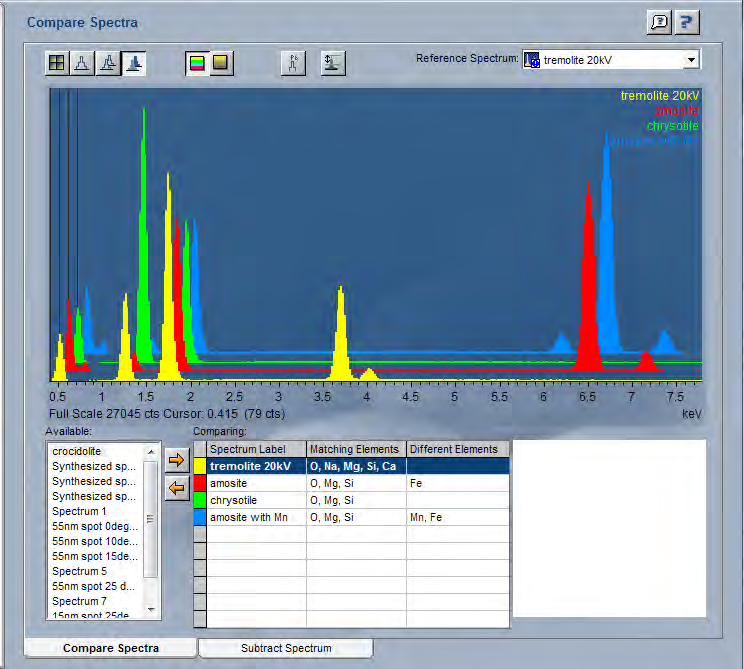Click the orange right arrow add button
This screenshot has width=744, height=669.
(177, 459)
